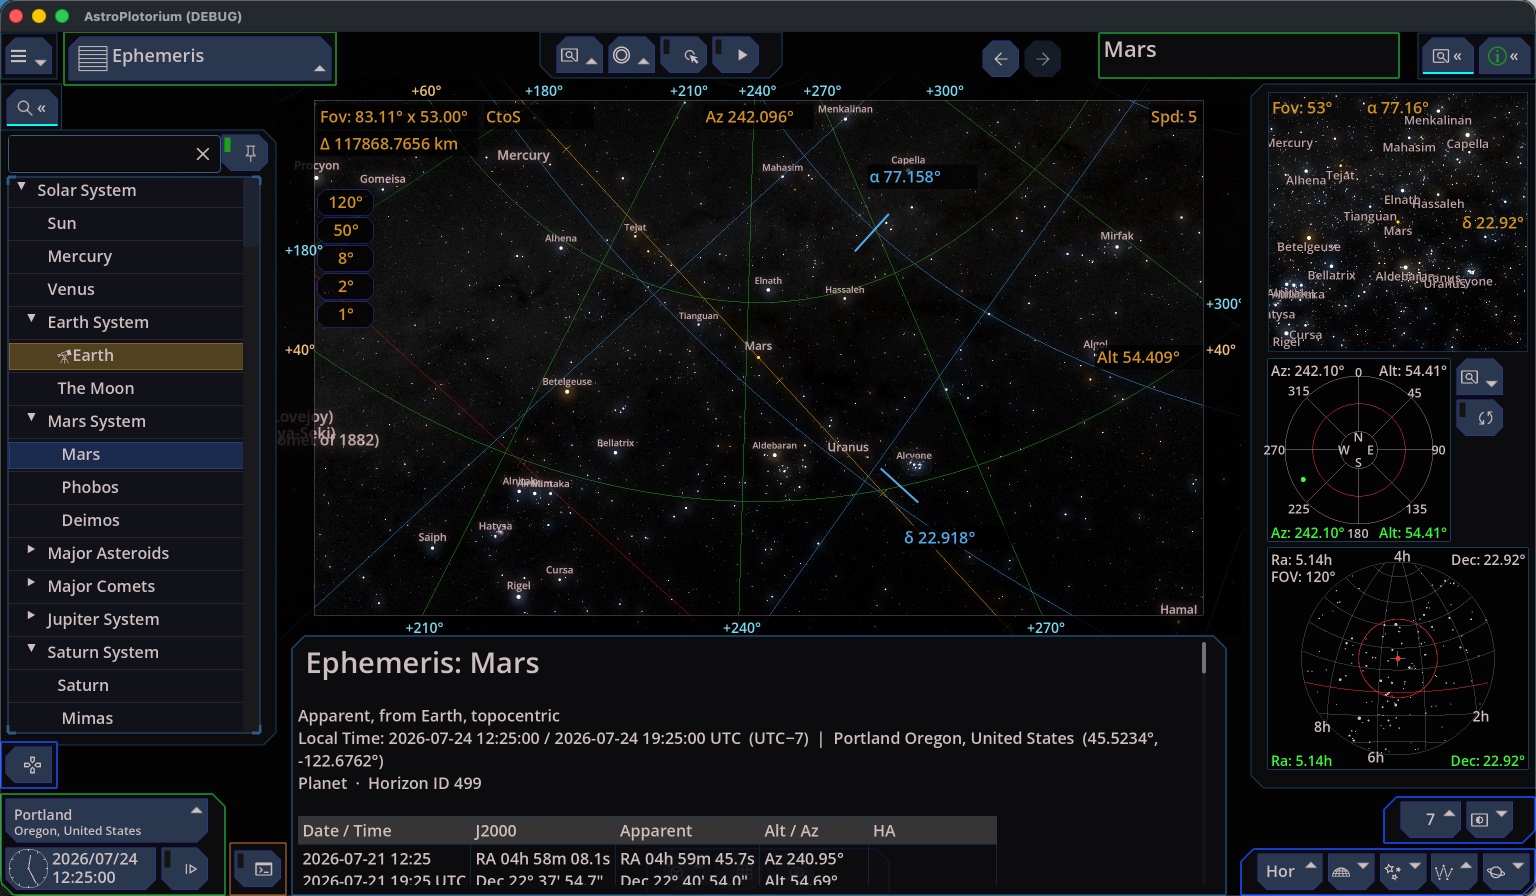Collapse the Earth System tree node
The image size is (1536, 896).
32,320
